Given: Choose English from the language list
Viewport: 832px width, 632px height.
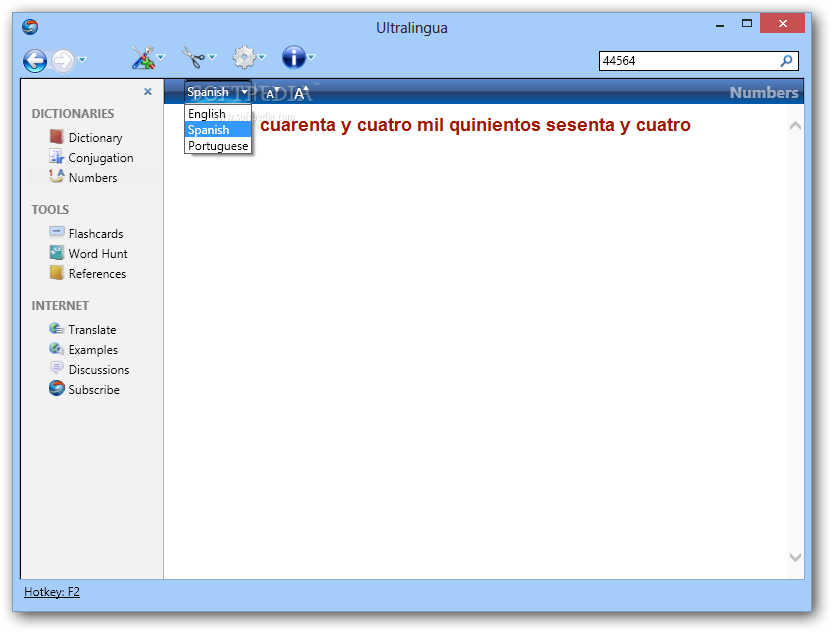Looking at the screenshot, I should pyautogui.click(x=218, y=114).
